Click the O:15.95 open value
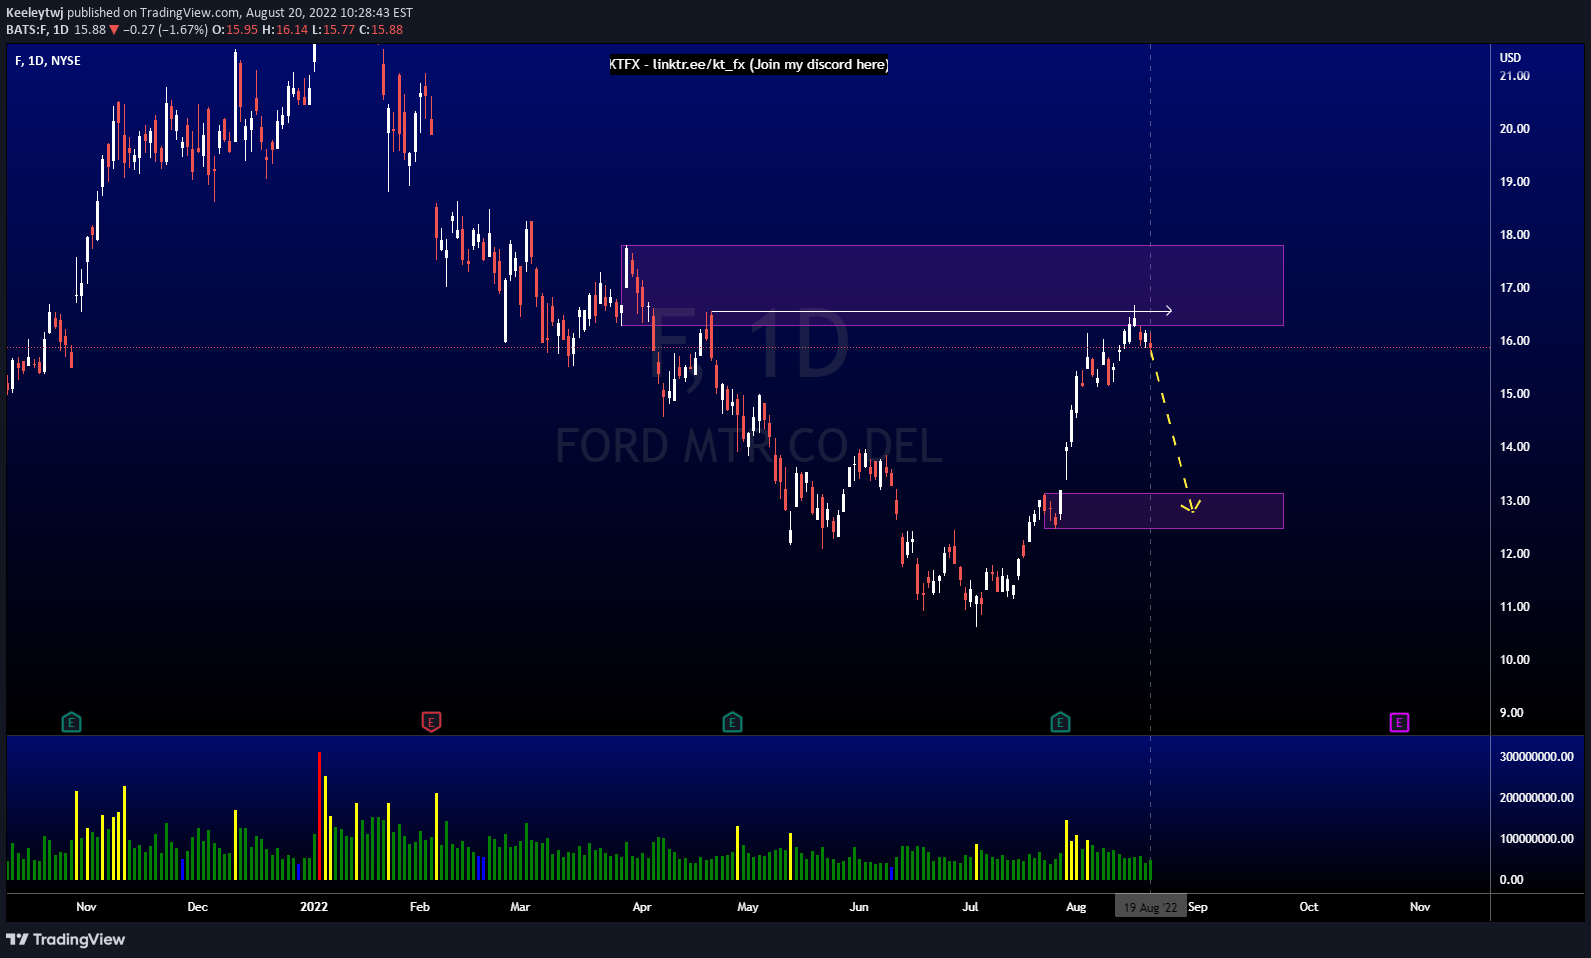 pyautogui.click(x=235, y=30)
